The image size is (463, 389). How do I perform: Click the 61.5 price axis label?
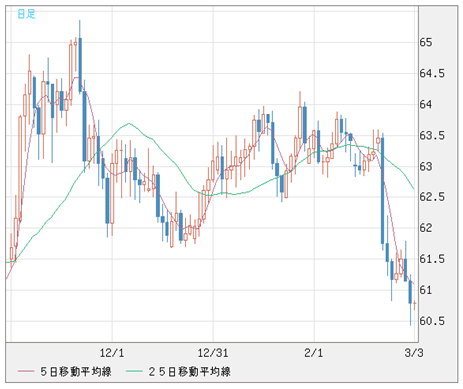pos(432,259)
